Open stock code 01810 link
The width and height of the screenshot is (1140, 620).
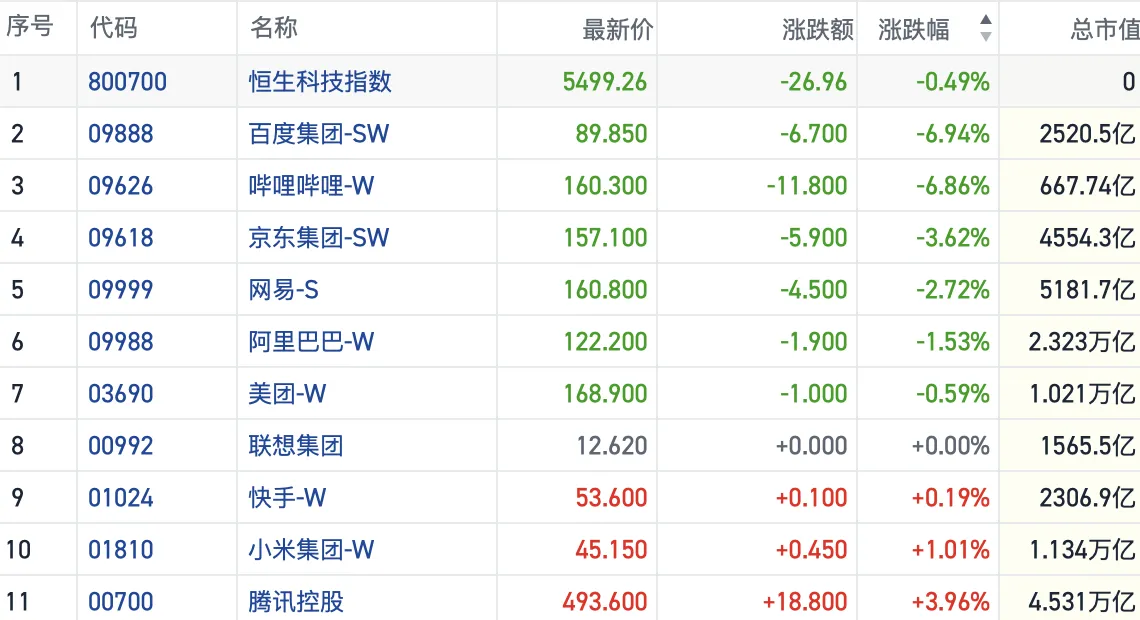pyautogui.click(x=121, y=549)
